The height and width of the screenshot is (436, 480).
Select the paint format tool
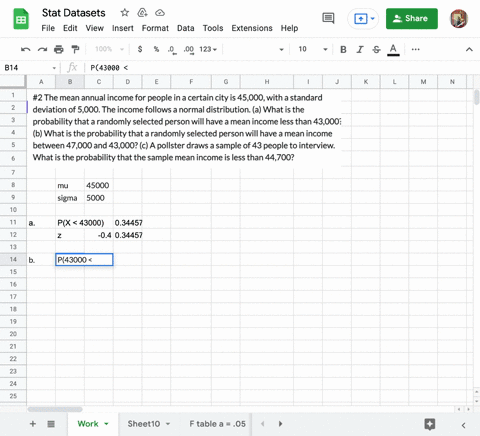tap(76, 49)
